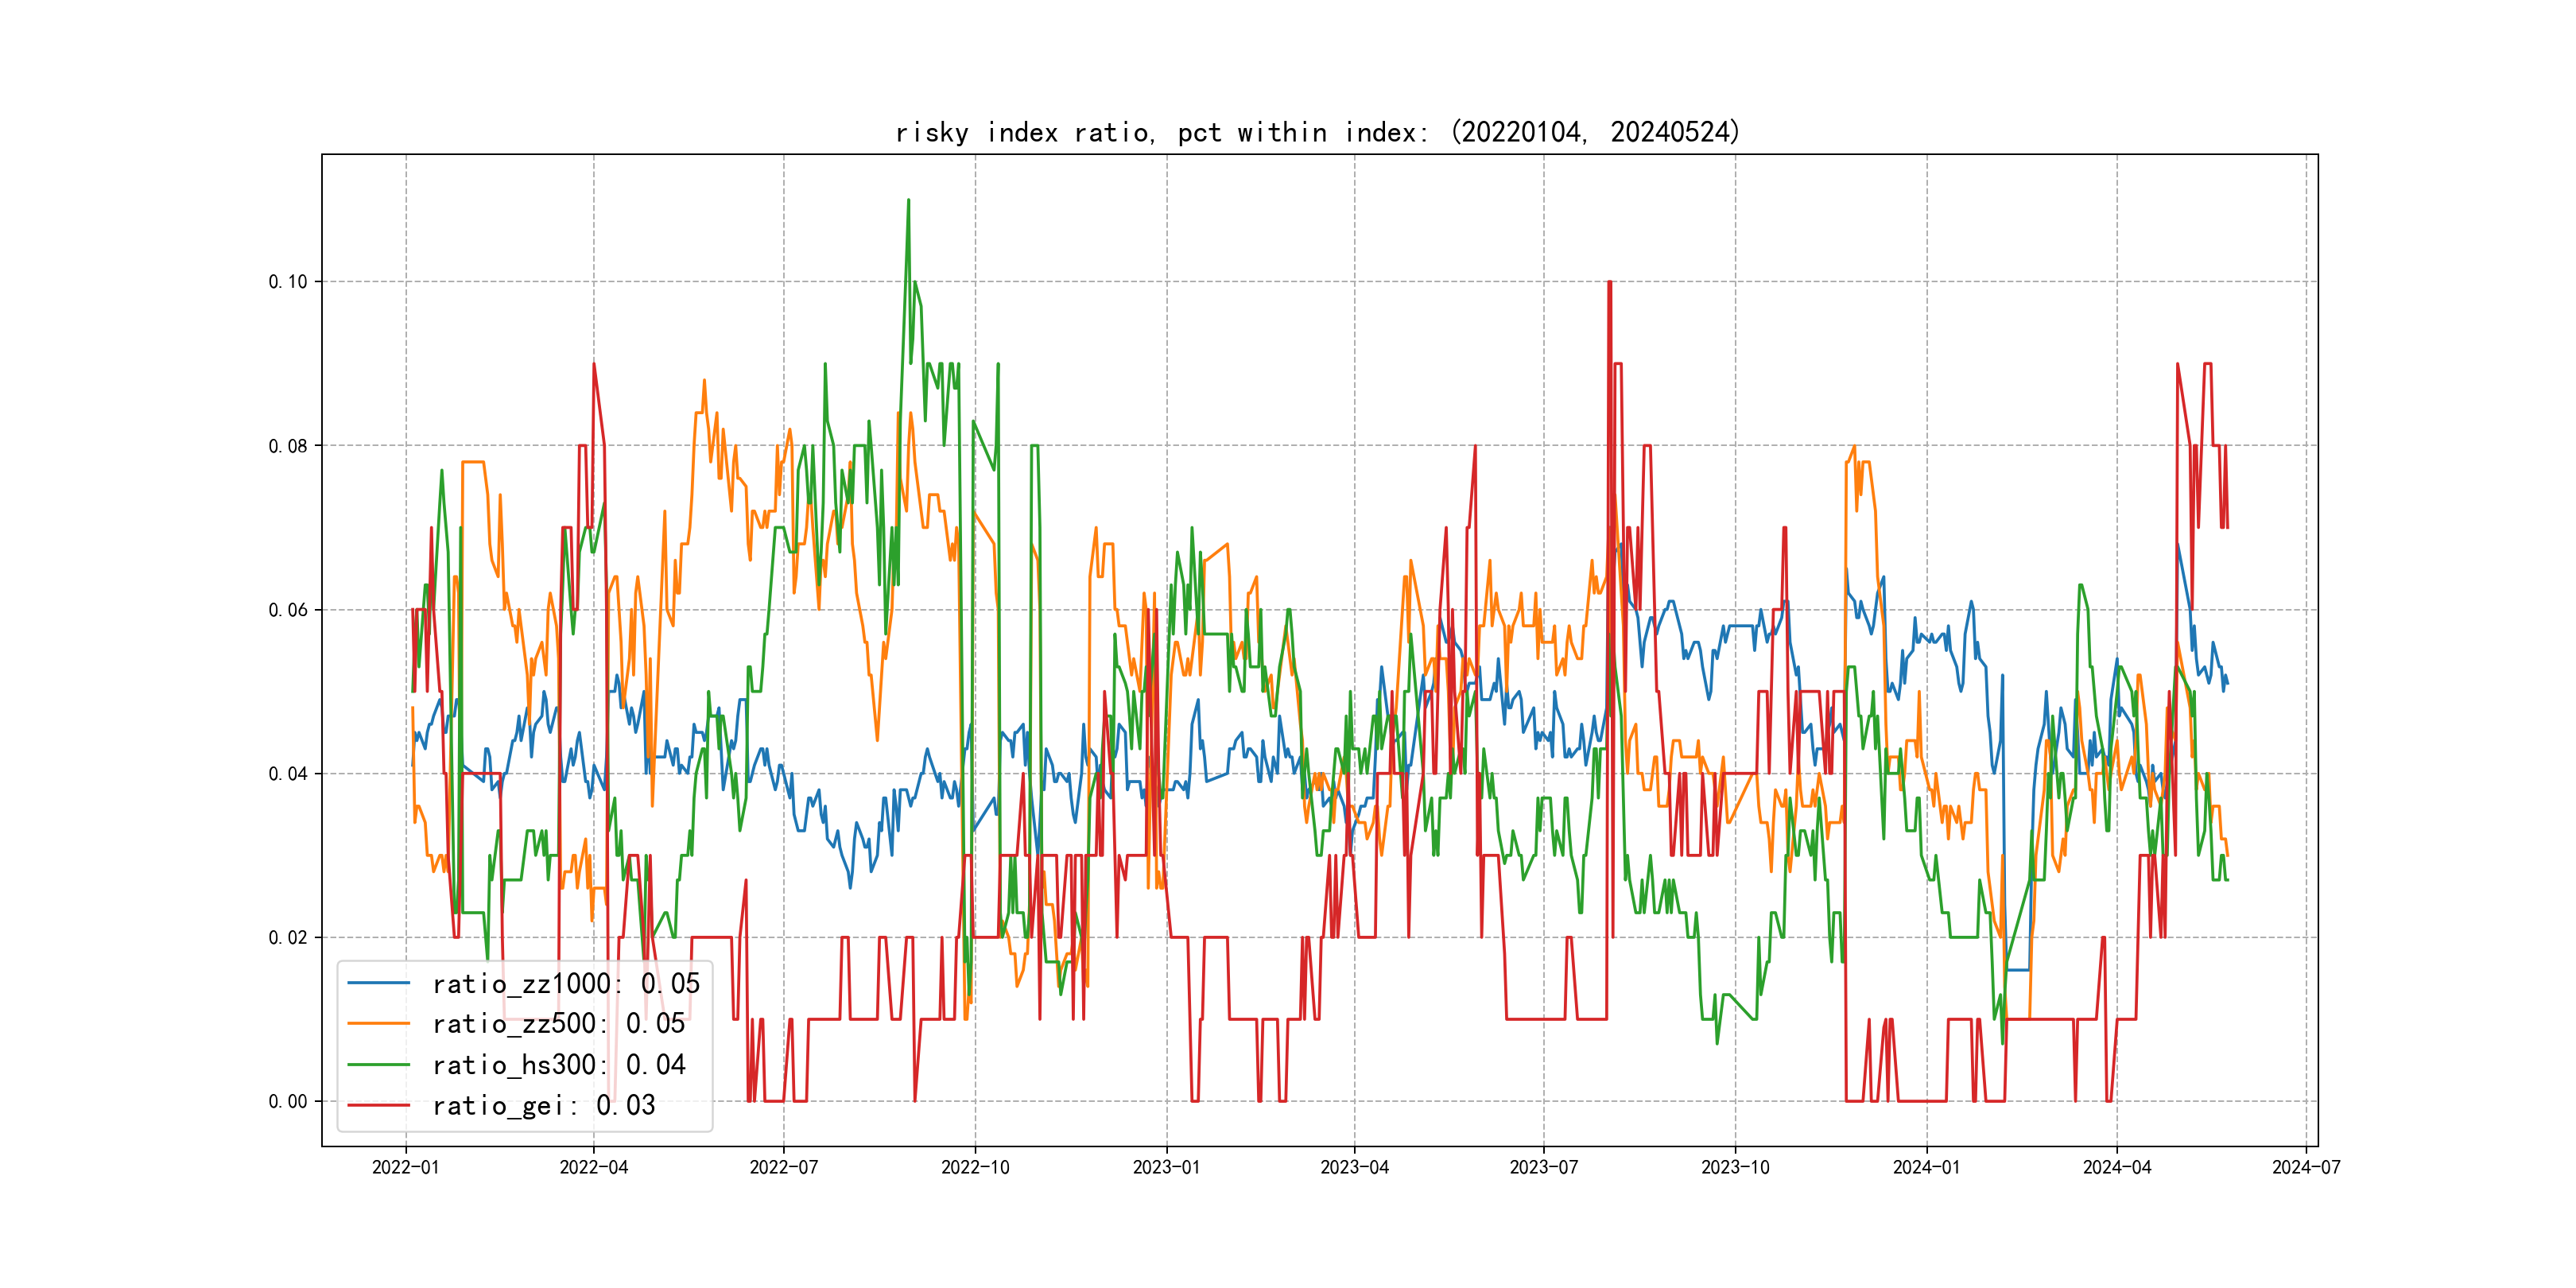Screen dimensions: 2576x1288
Task: Click the 0.00 y-axis tick label
Action: pos(288,1102)
